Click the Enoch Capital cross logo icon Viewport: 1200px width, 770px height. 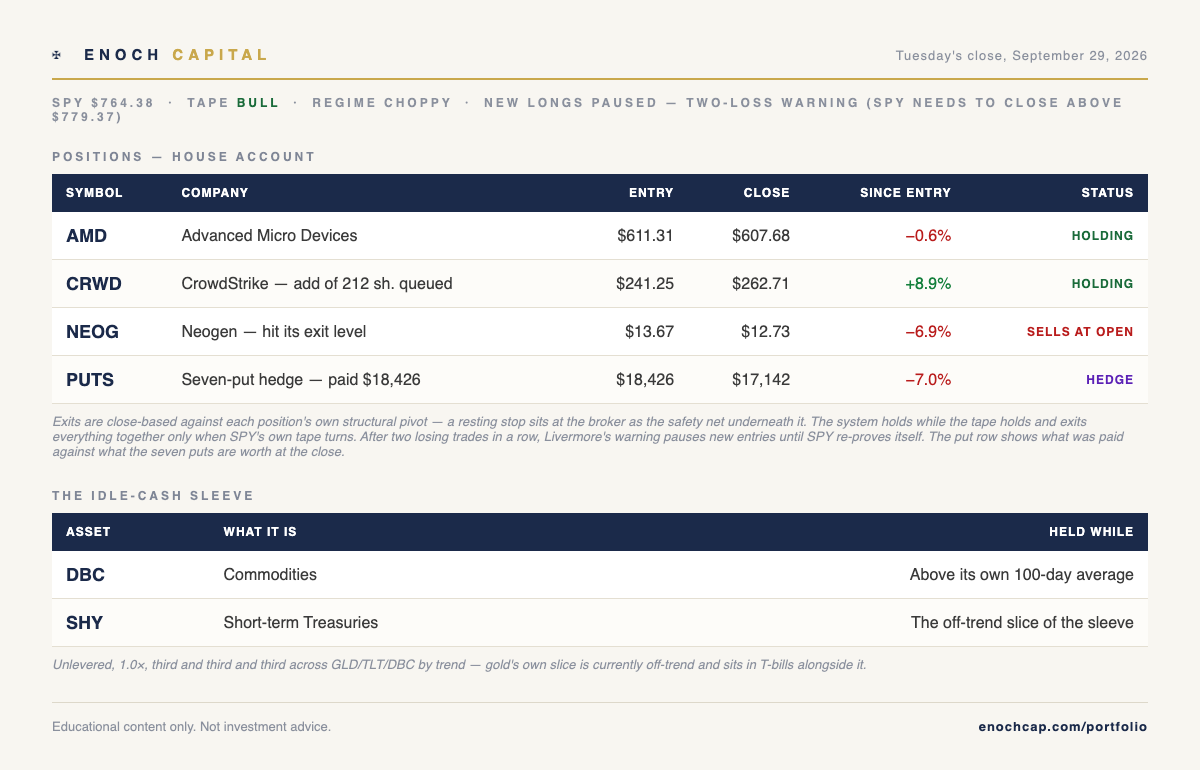tap(57, 55)
